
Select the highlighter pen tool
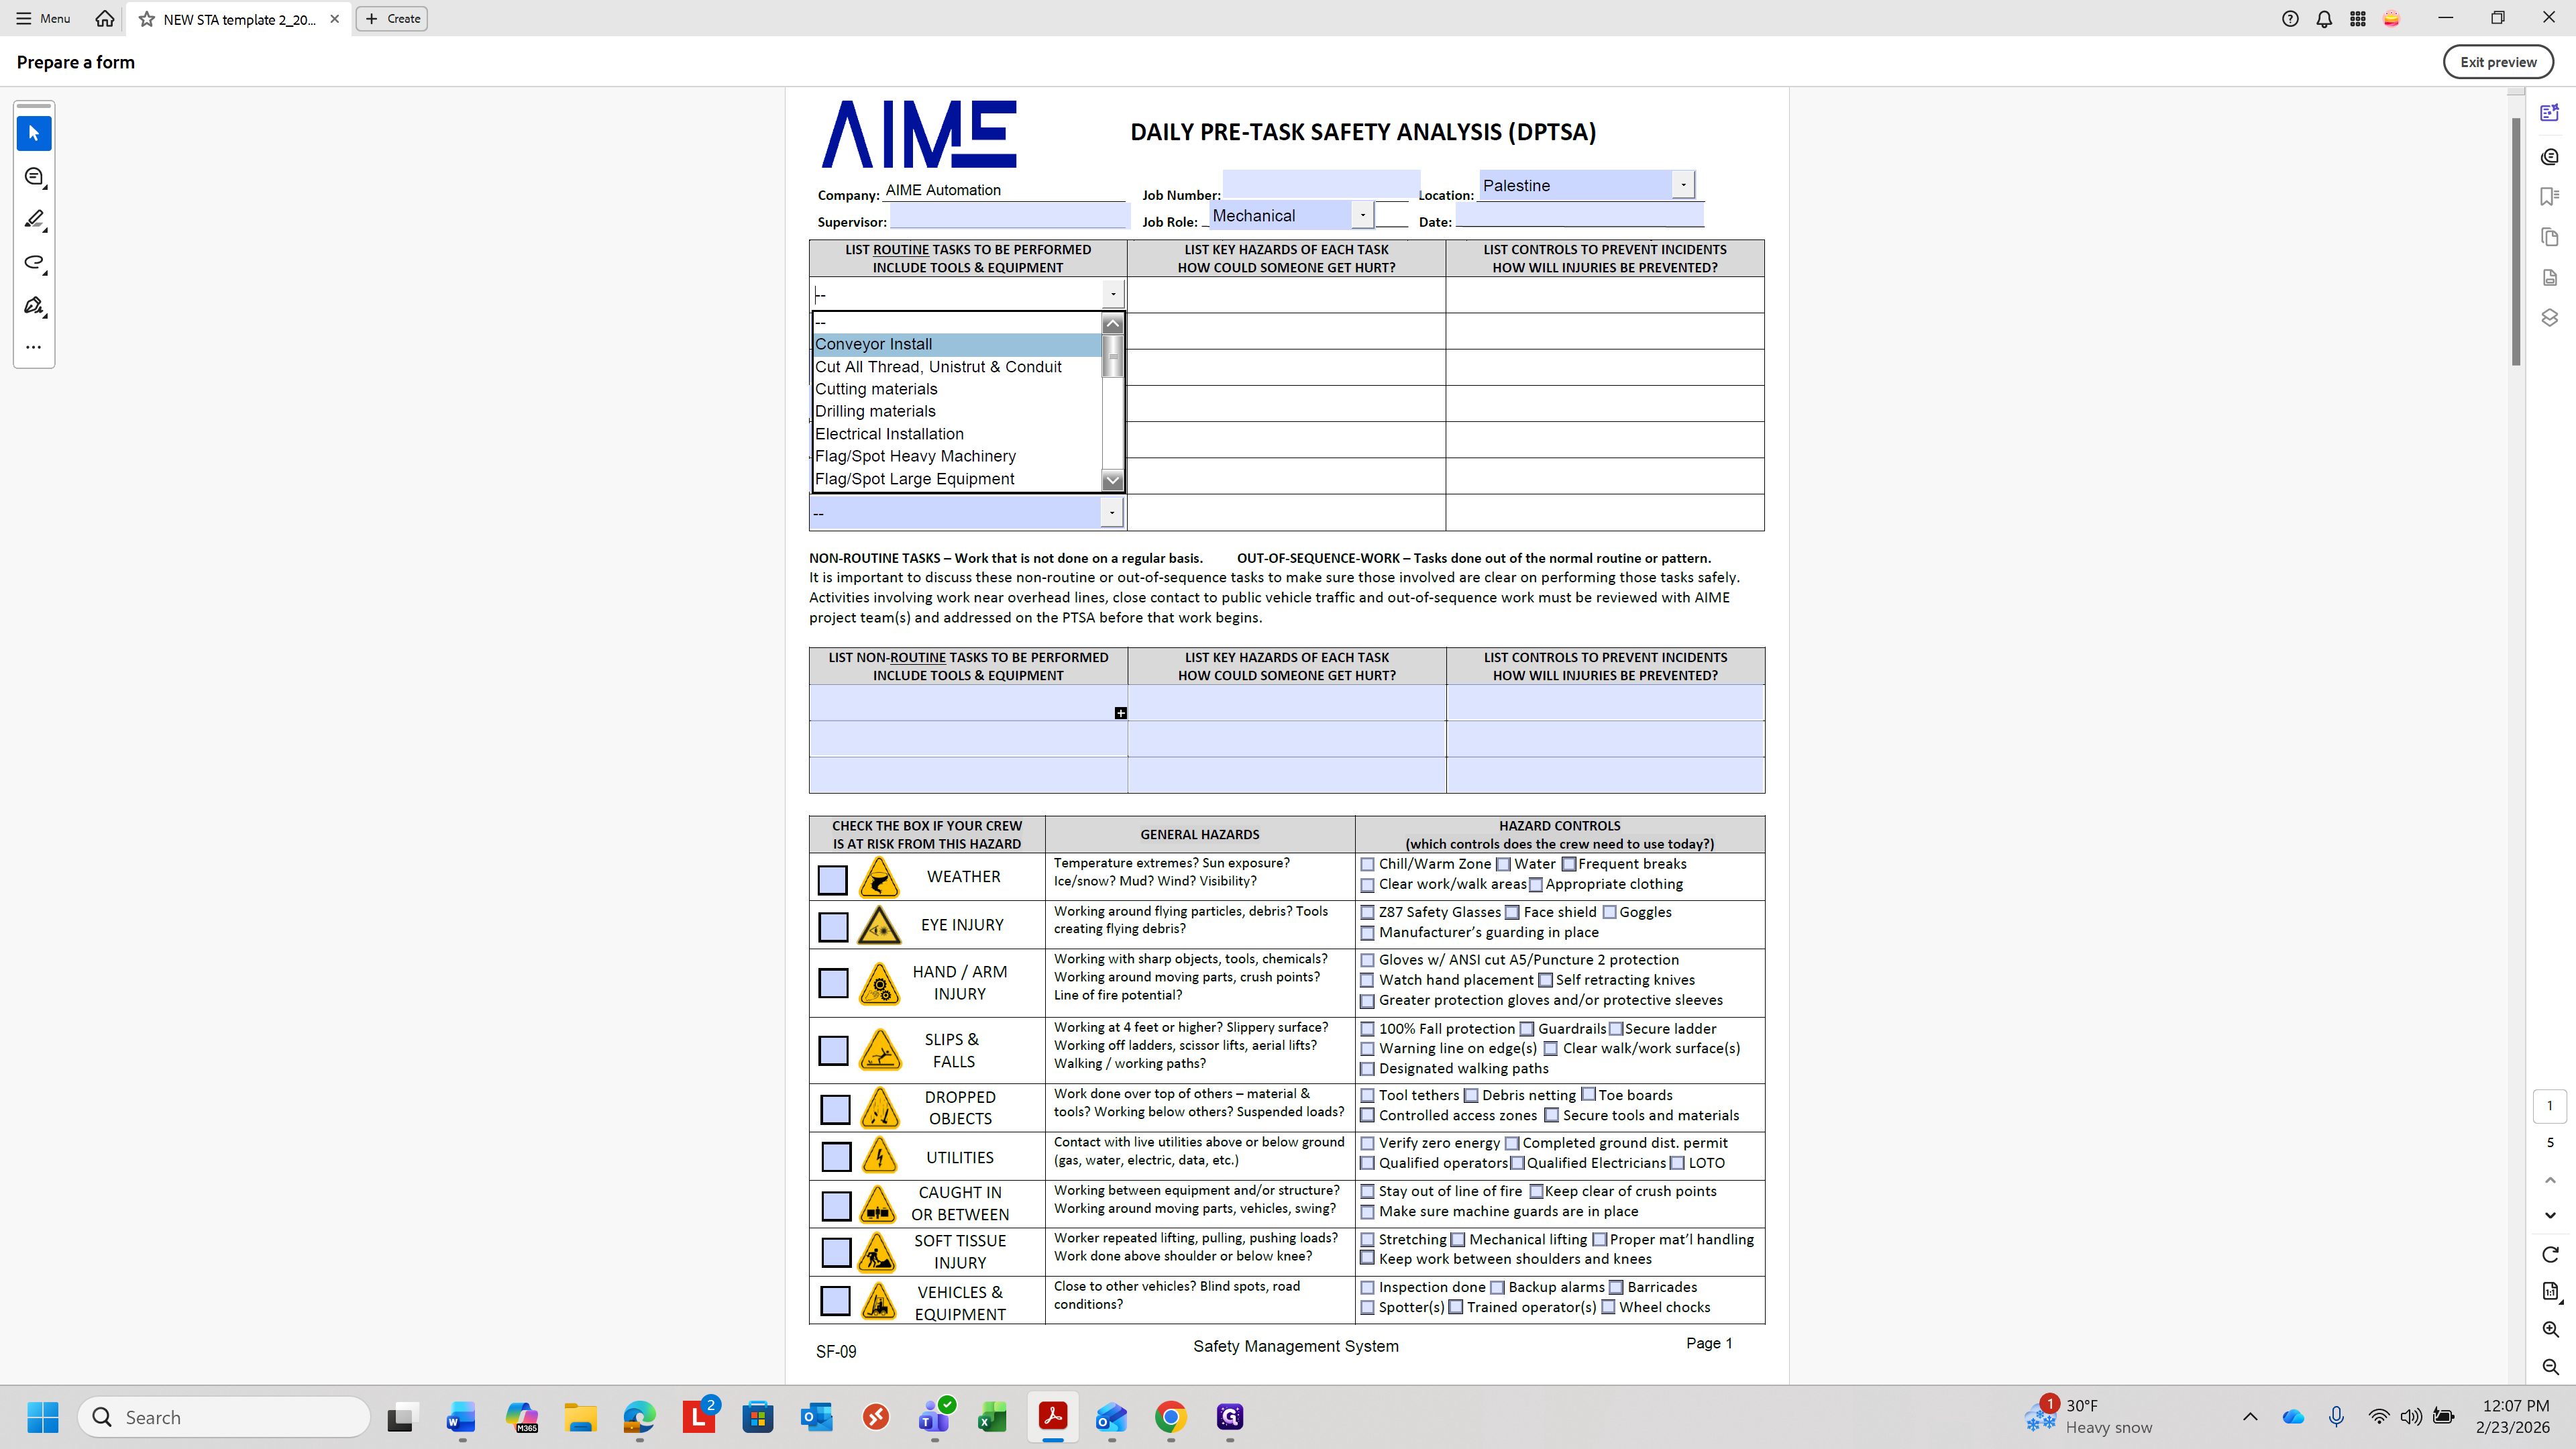tap(33, 219)
